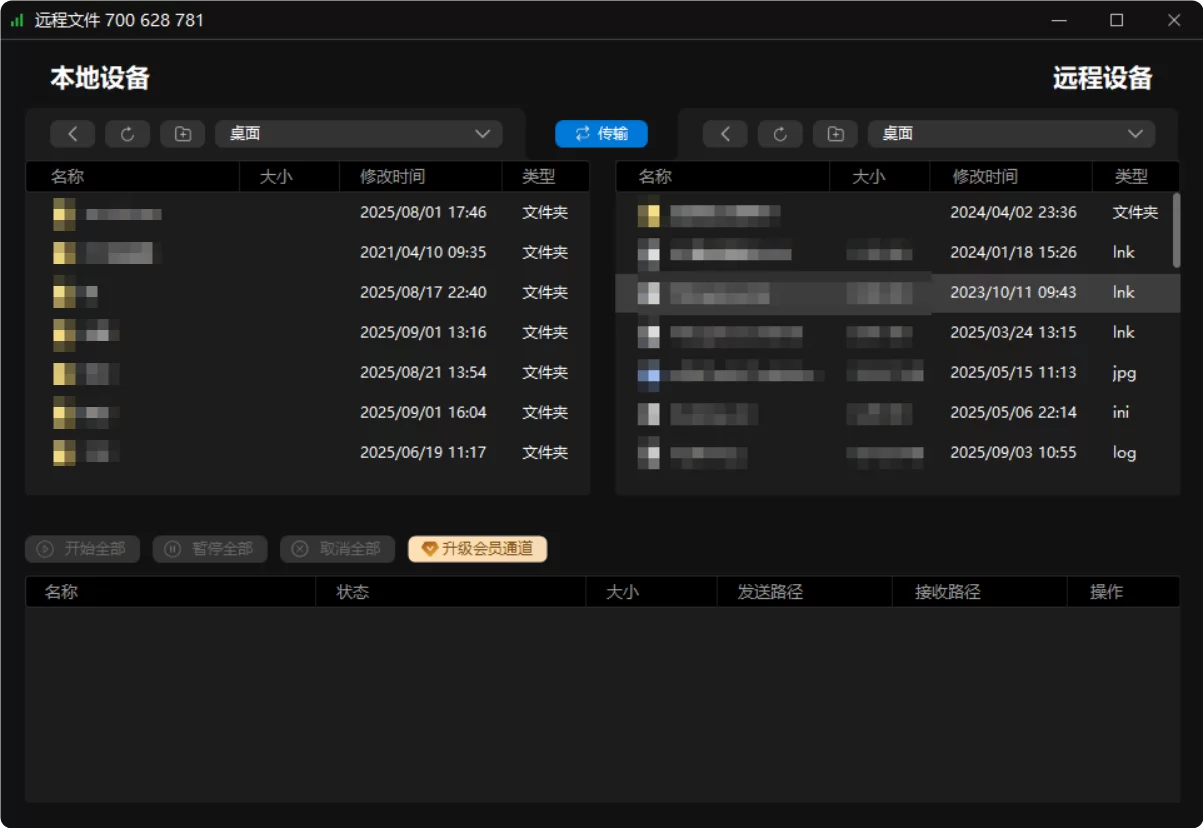Create new folder in remote device panel
1203x828 pixels.
[x=835, y=134]
